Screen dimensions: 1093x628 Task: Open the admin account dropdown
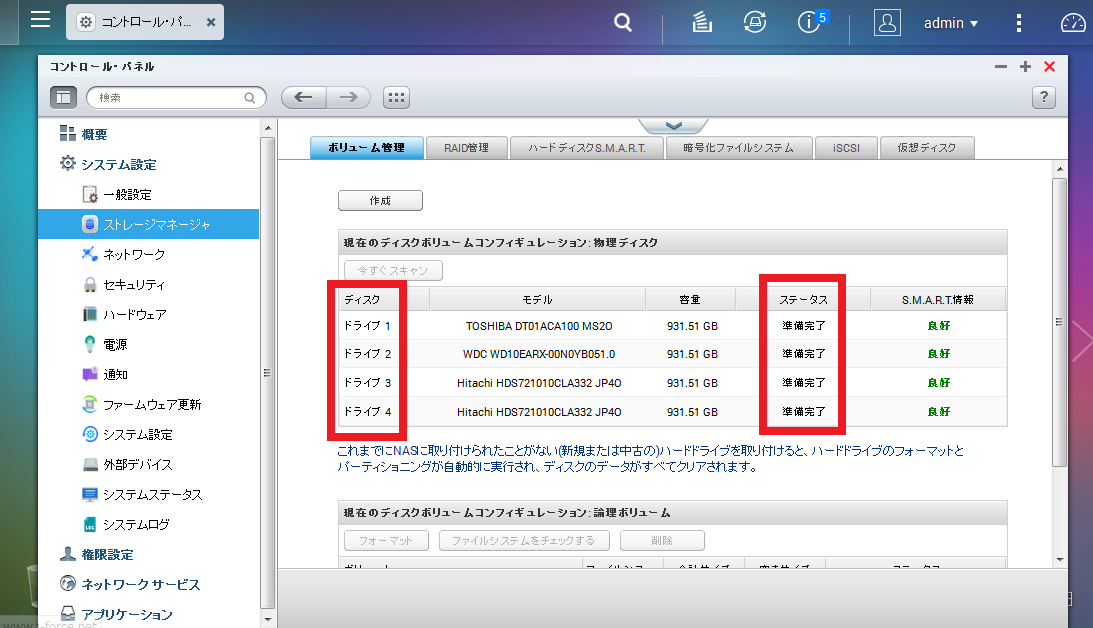click(x=951, y=23)
